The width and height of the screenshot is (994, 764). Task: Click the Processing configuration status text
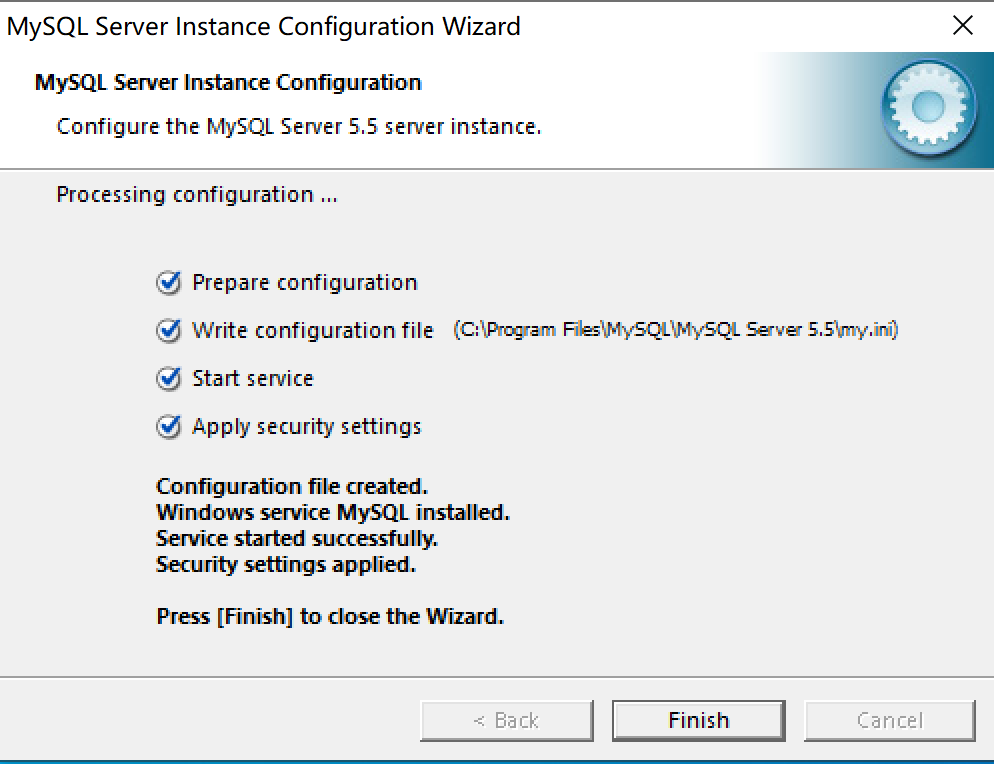coord(197,194)
